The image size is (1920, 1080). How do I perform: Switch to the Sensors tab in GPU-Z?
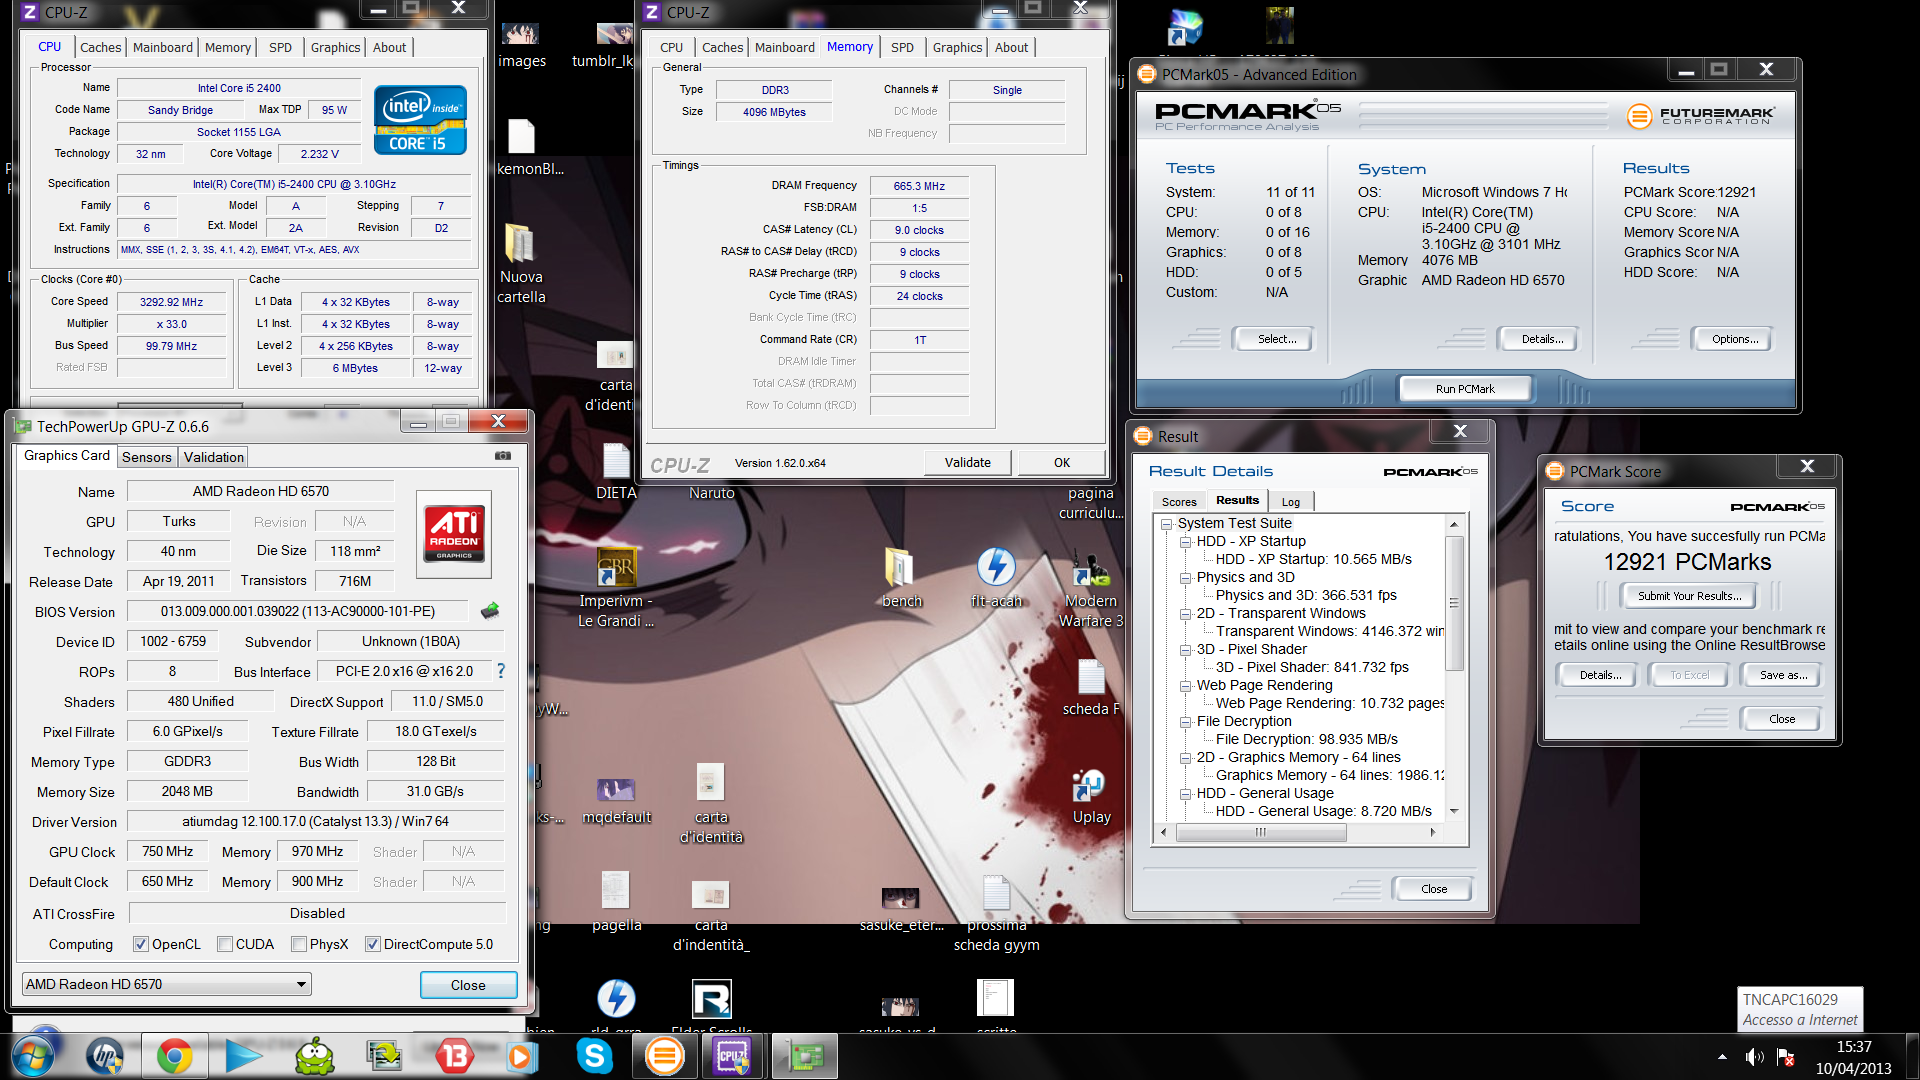click(x=147, y=457)
